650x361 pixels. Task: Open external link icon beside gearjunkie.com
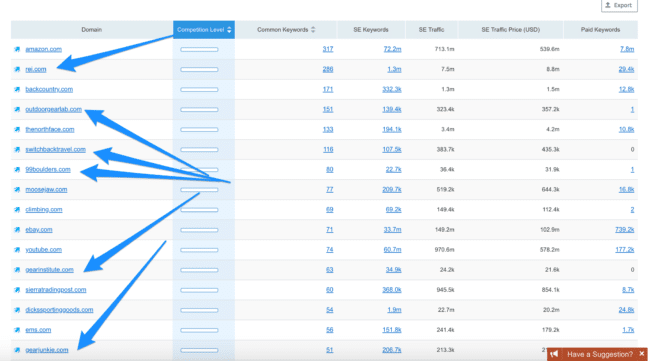[x=17, y=350]
